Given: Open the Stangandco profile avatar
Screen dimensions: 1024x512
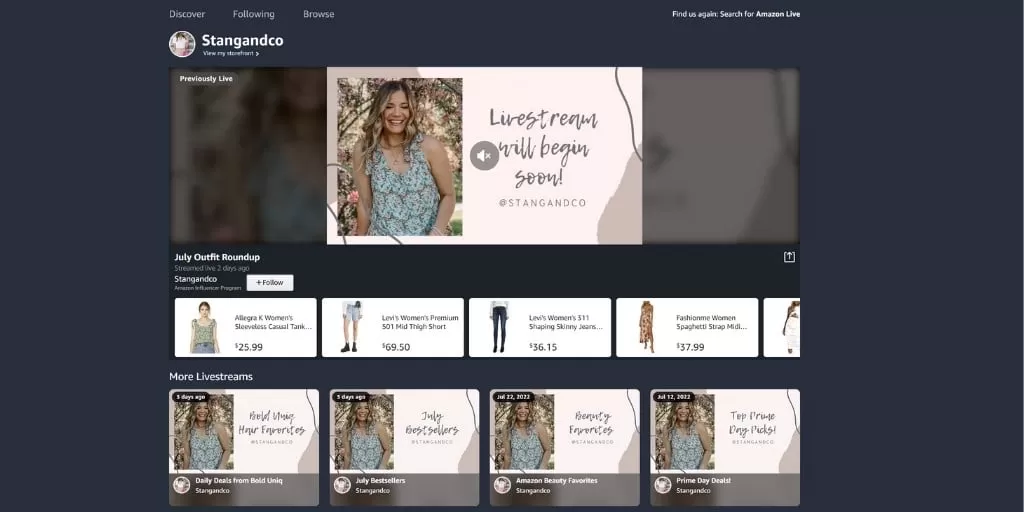Looking at the screenshot, I should [x=182, y=44].
